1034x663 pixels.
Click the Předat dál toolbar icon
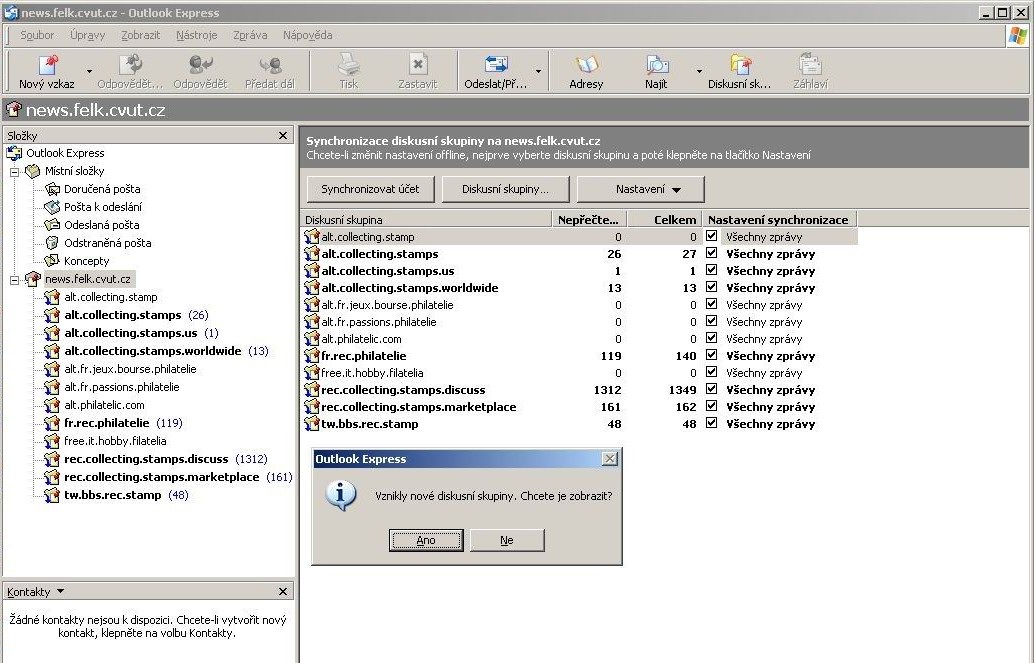pos(270,65)
